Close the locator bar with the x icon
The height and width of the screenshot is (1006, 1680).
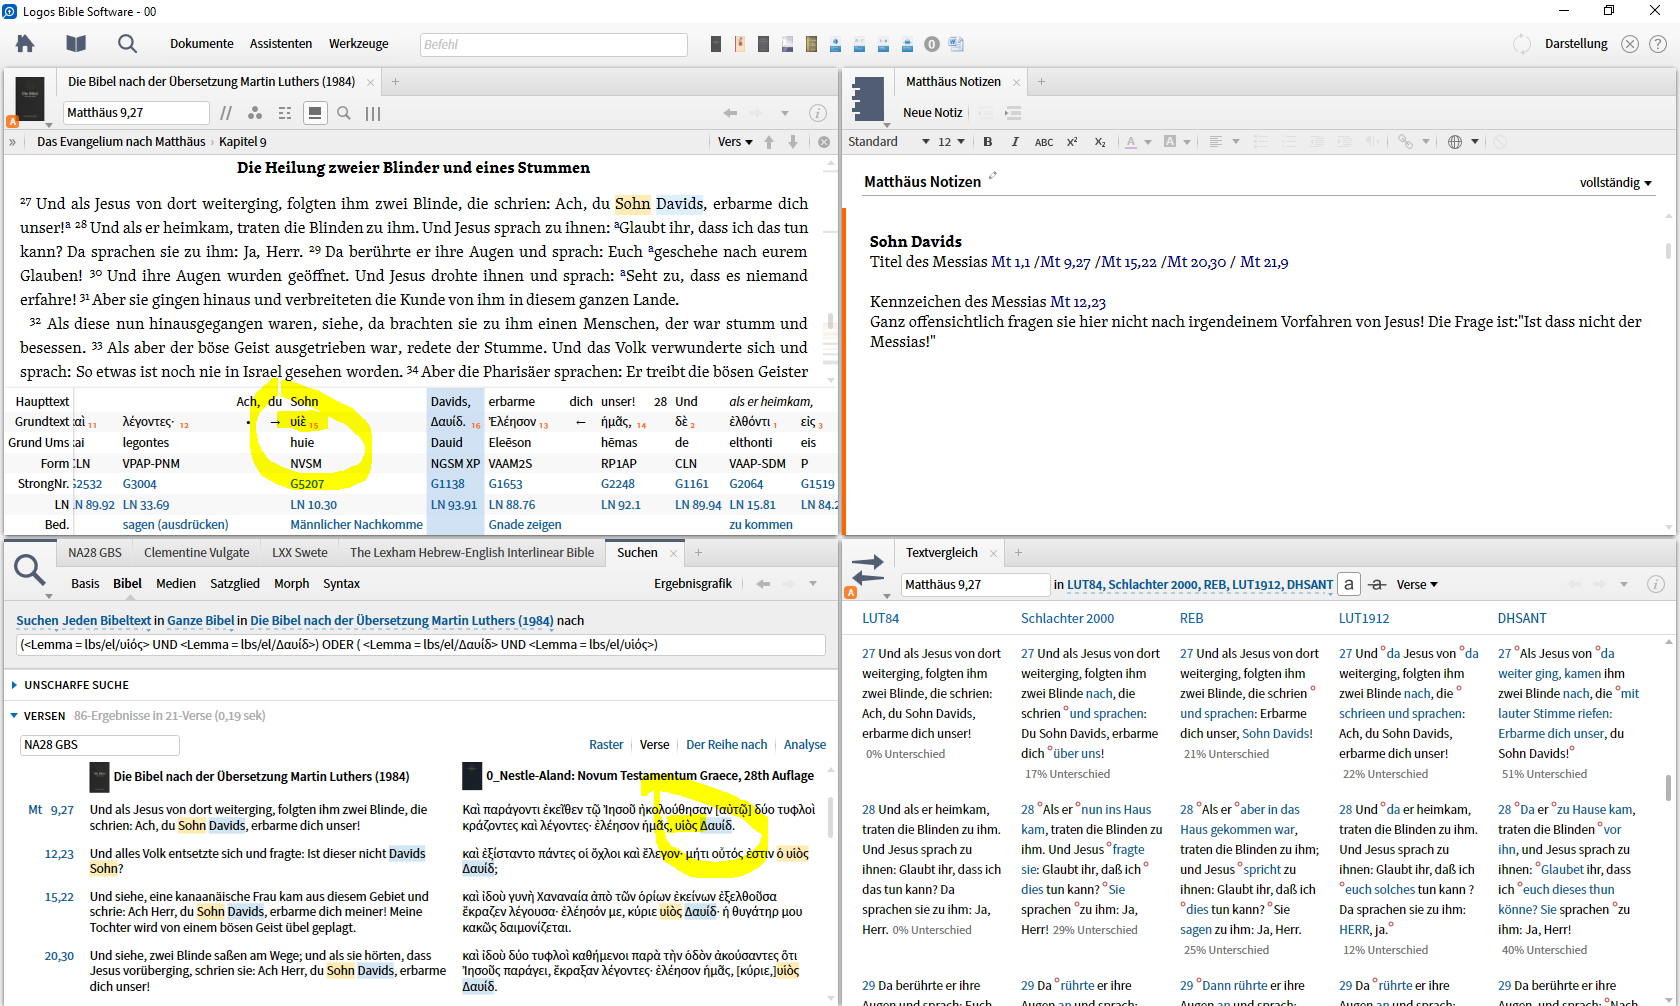(x=824, y=142)
